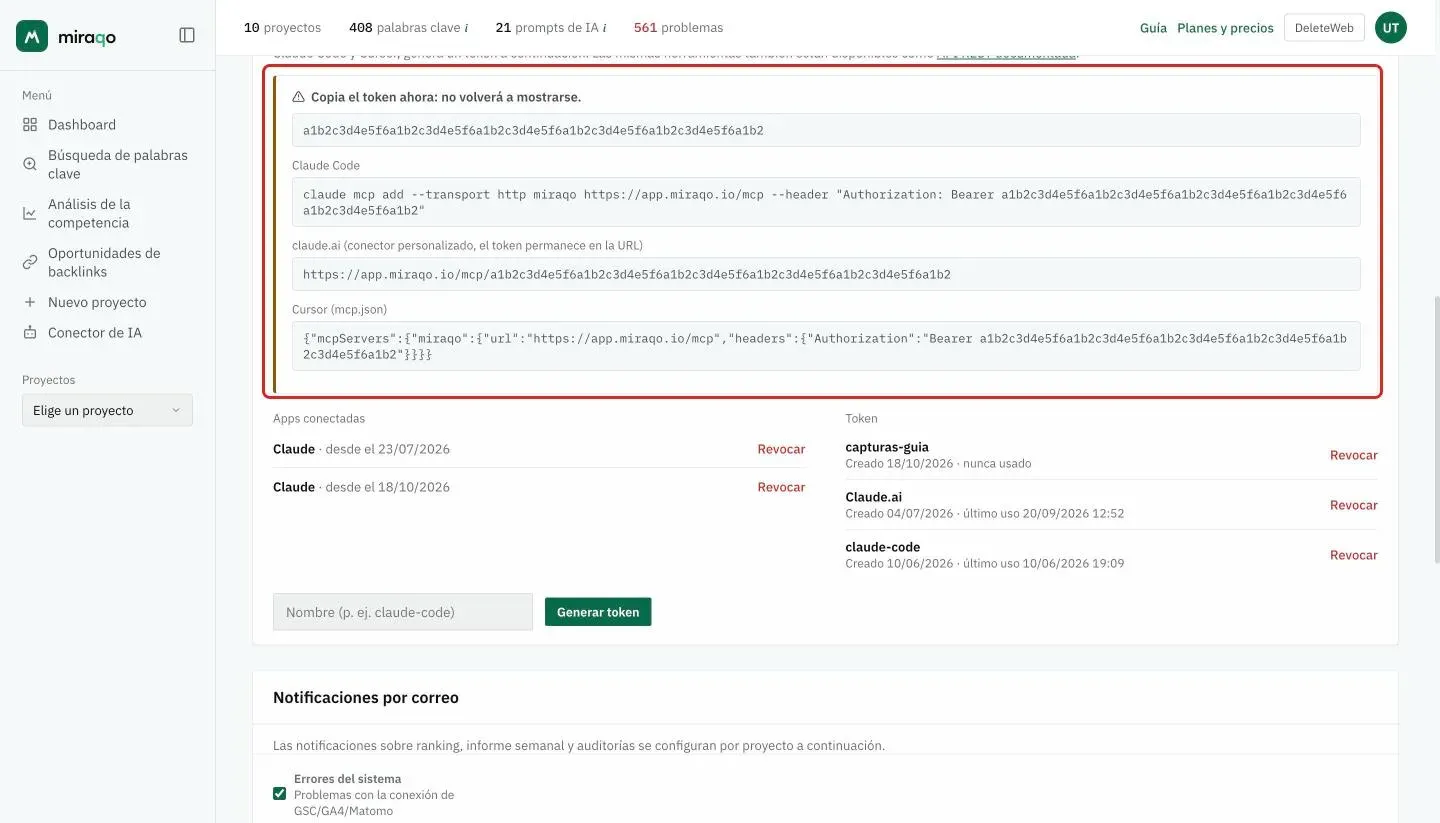Revoke the Claude app connected since 23/07/2026
Screen dimensions: 1440x823
[x=781, y=449]
